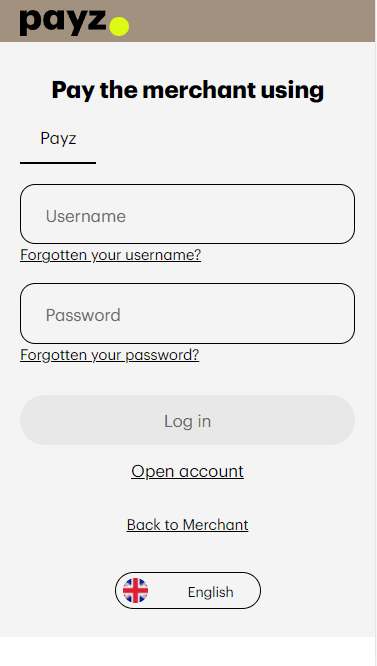This screenshot has height=666, width=377.
Task: Click the underline beneath the Payz tab
Action: pyautogui.click(x=58, y=163)
